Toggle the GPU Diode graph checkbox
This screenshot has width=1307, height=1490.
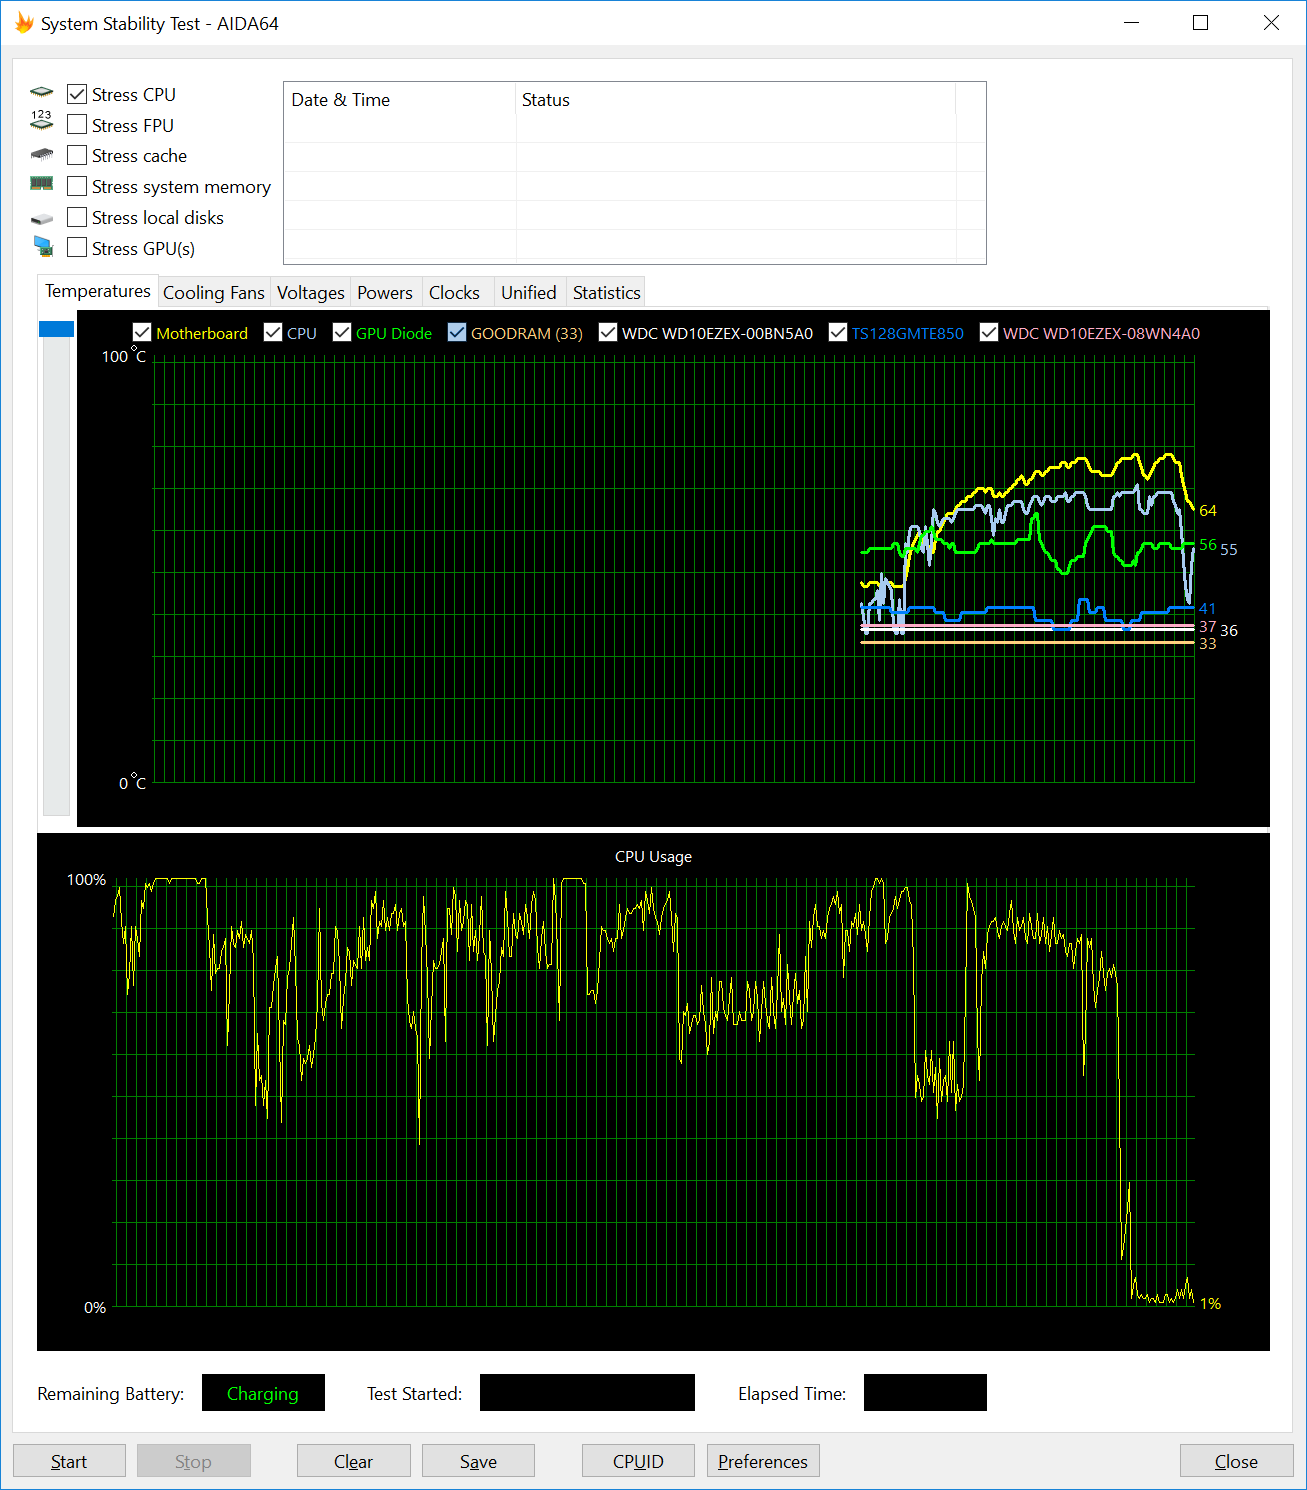pos(342,332)
